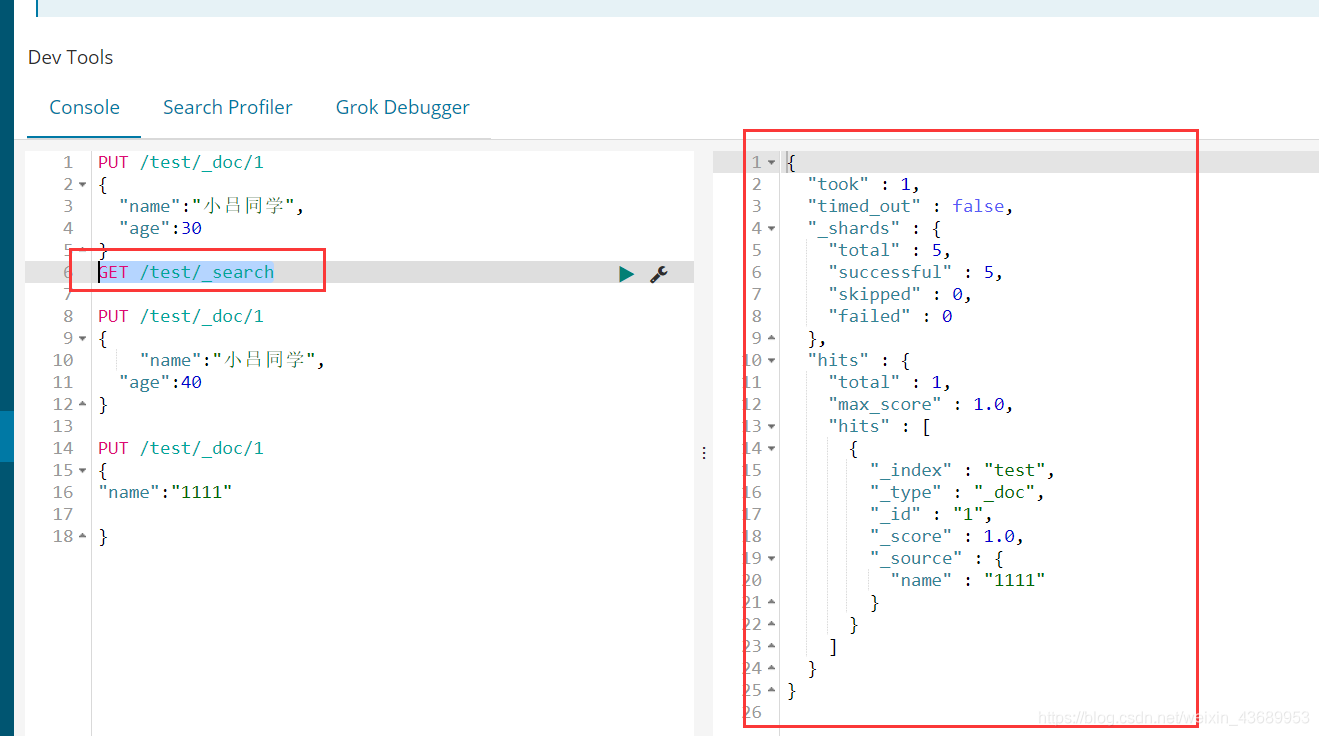This screenshot has height=736, width=1319.
Task: Collapse the request body on editor line 15
Action: click(x=82, y=470)
